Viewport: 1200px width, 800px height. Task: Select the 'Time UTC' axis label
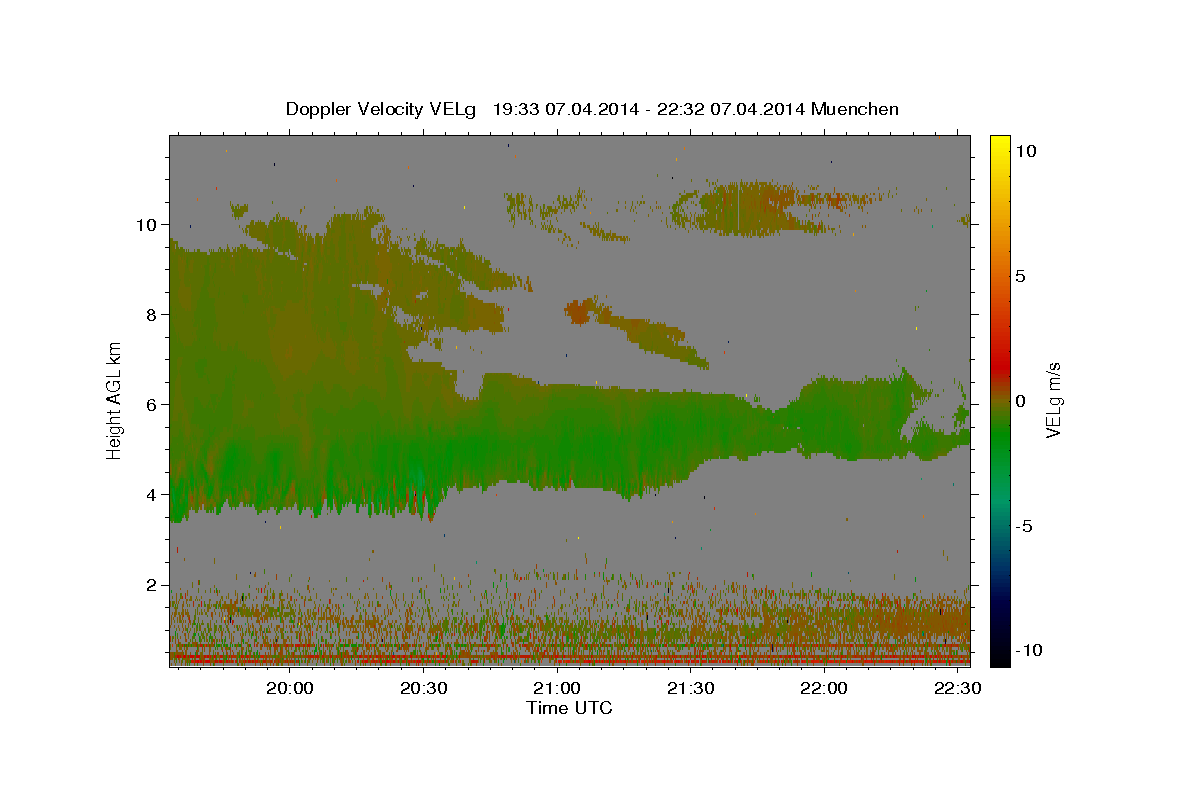click(x=569, y=708)
